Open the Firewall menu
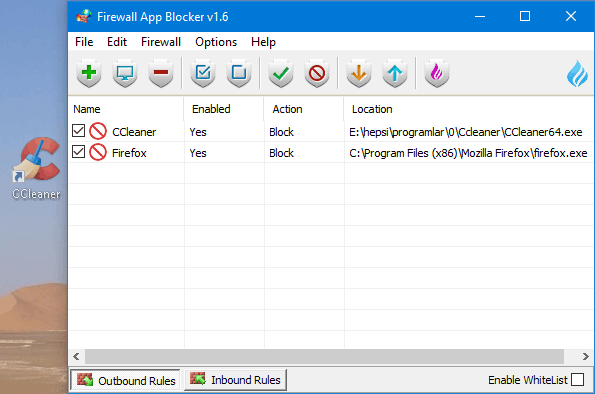595x394 pixels. tap(161, 42)
